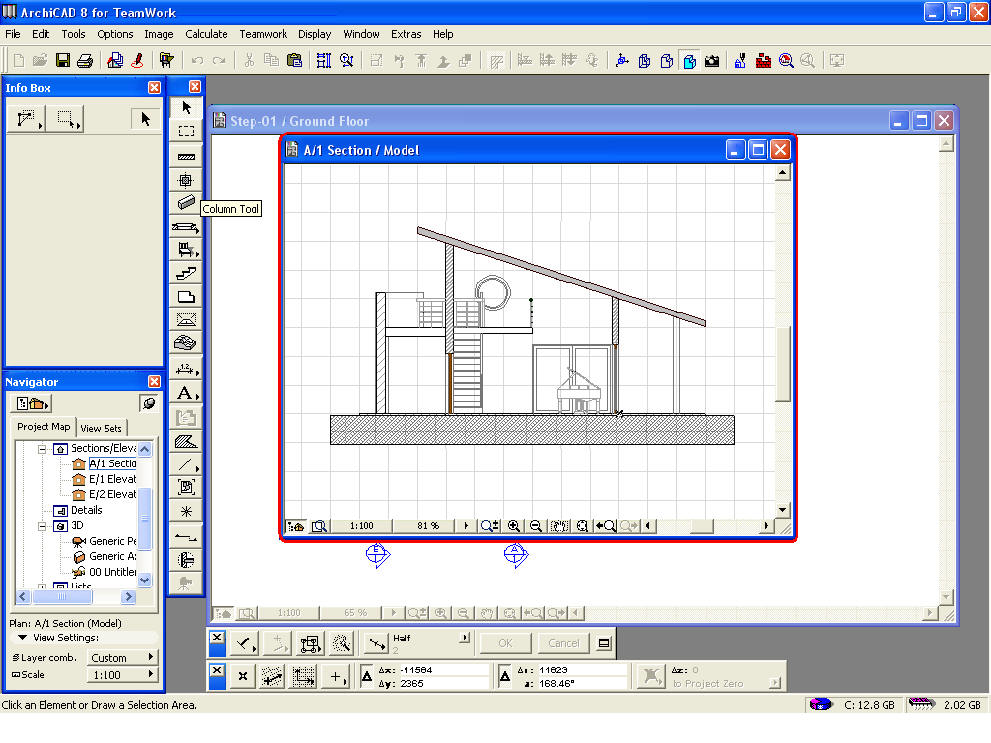Toggle the delta r/a relative coordinates button
The image size is (991, 743).
[504, 677]
